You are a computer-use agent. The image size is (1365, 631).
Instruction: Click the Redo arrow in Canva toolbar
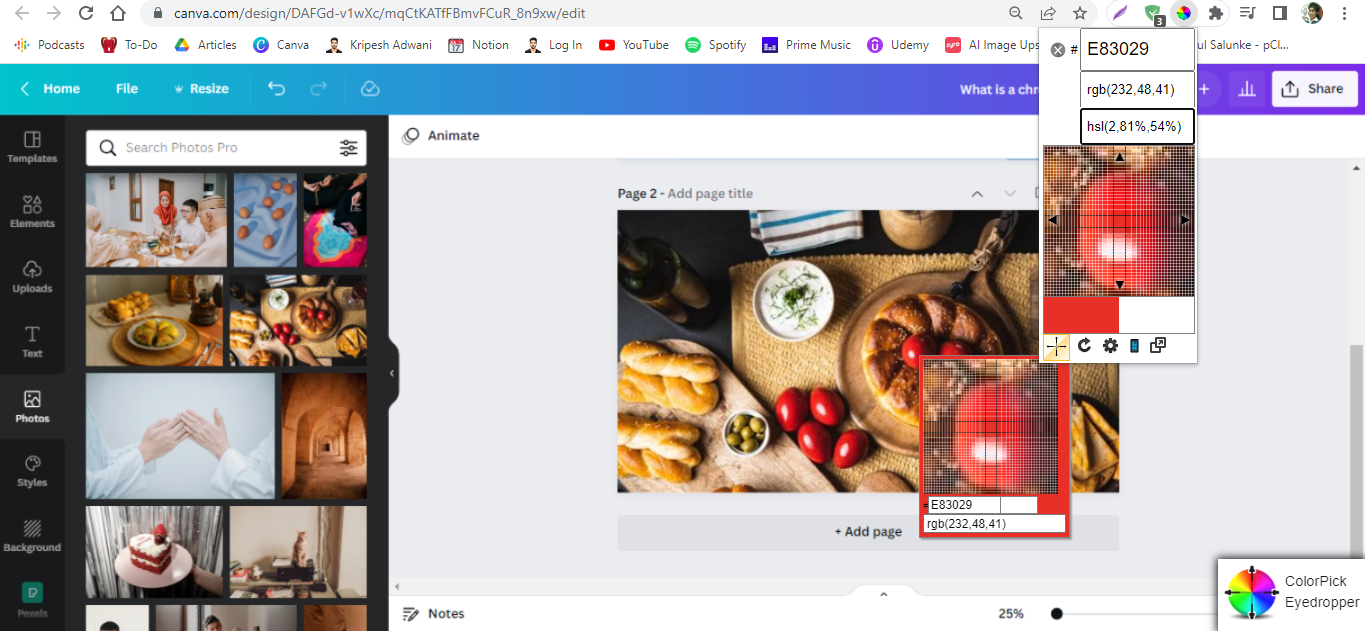319,89
